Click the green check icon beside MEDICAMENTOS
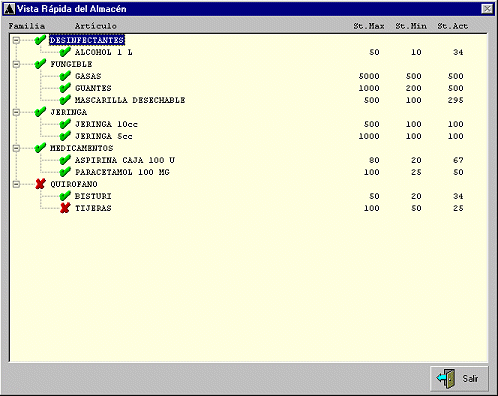Image resolution: width=498 pixels, height=396 pixels. (40, 148)
